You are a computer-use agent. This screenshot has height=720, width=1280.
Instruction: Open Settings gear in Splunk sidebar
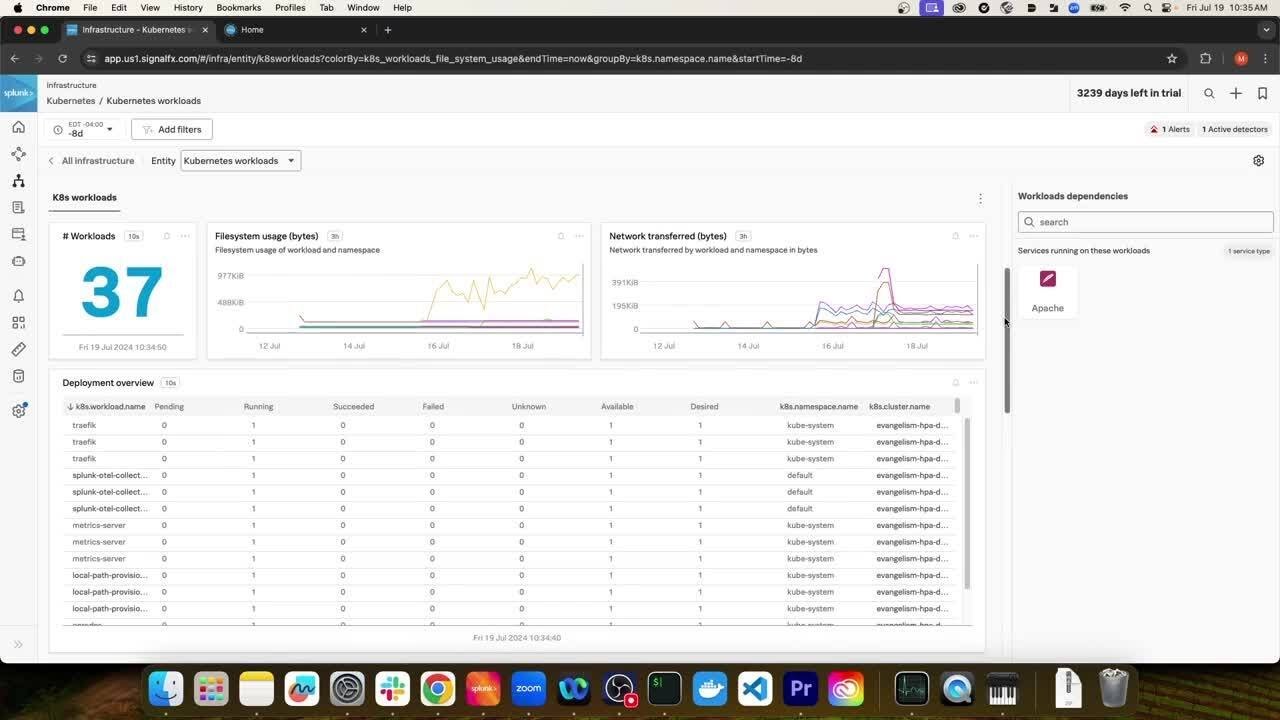18,411
